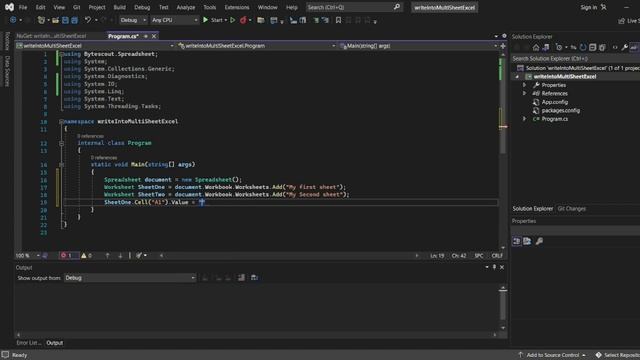Click the New Project toolbar icon
The height and width of the screenshot is (360, 640).
41,20
